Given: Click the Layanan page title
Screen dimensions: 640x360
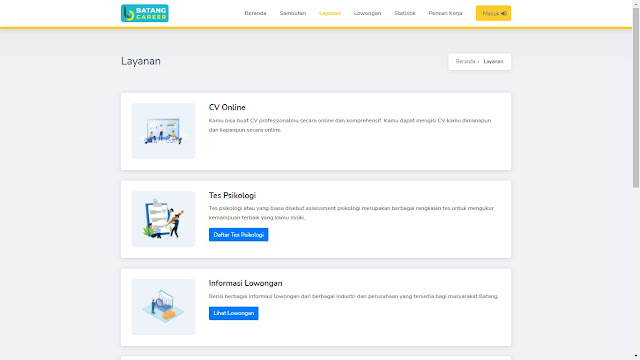Looking at the screenshot, I should pos(141,61).
